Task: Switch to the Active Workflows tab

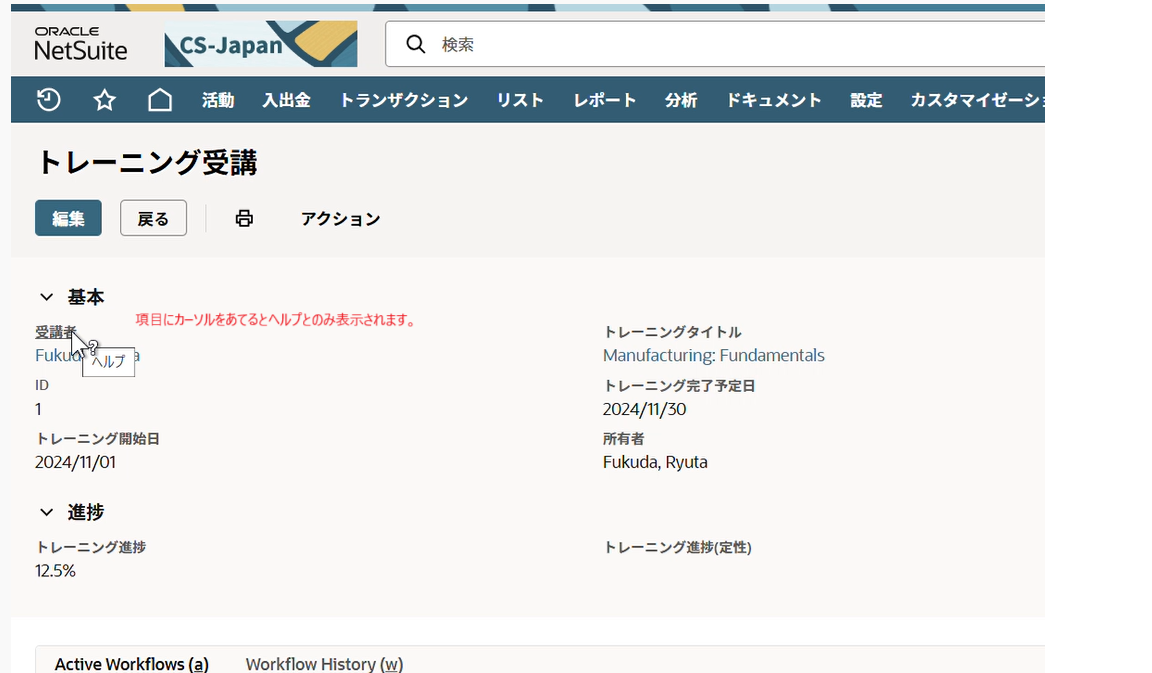Action: tap(132, 663)
